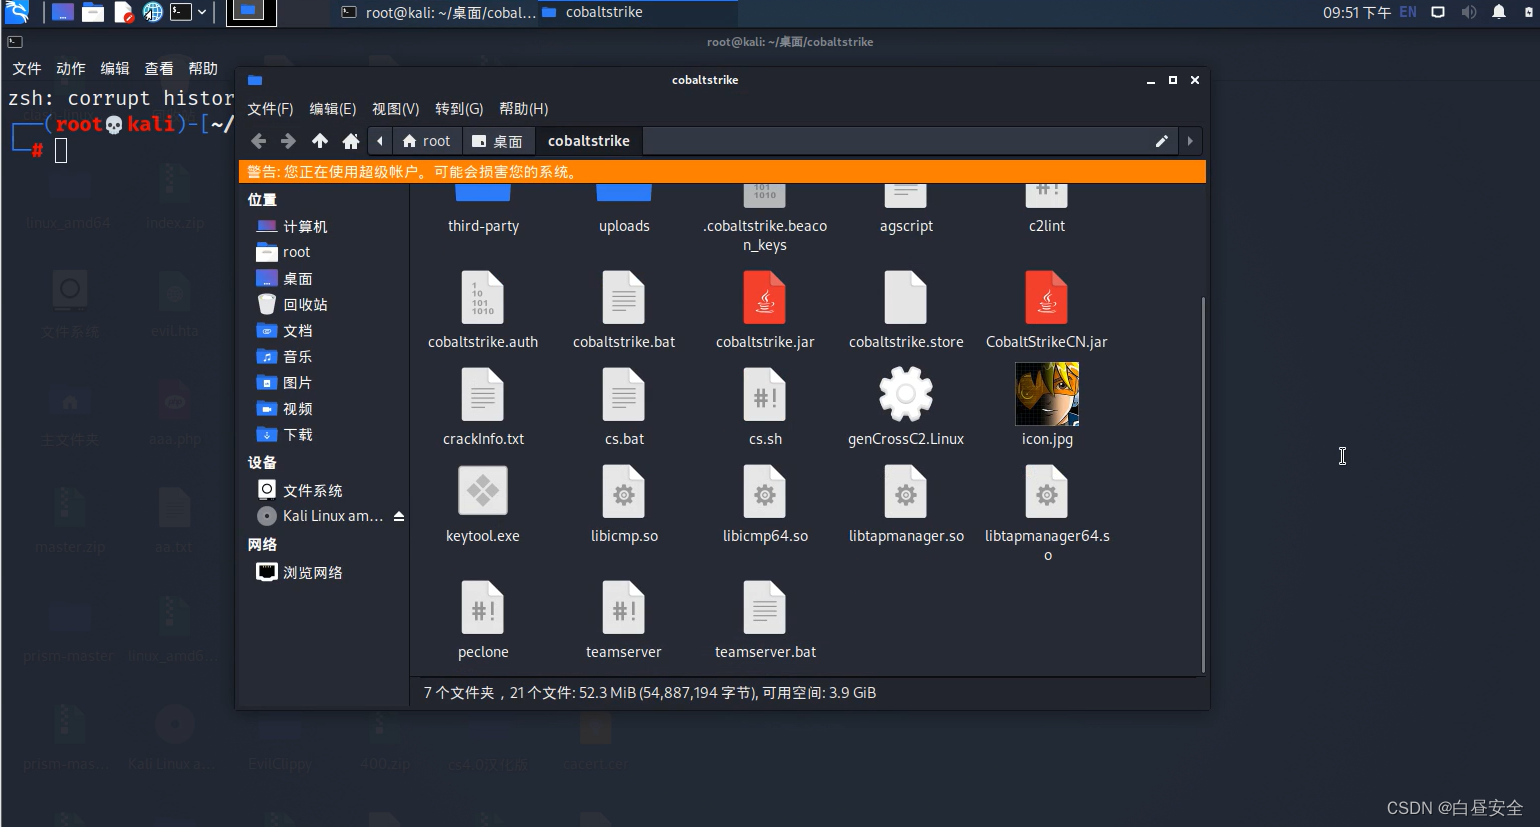The image size is (1540, 827).
Task: Jump to root in the path bar
Action: click(426, 141)
